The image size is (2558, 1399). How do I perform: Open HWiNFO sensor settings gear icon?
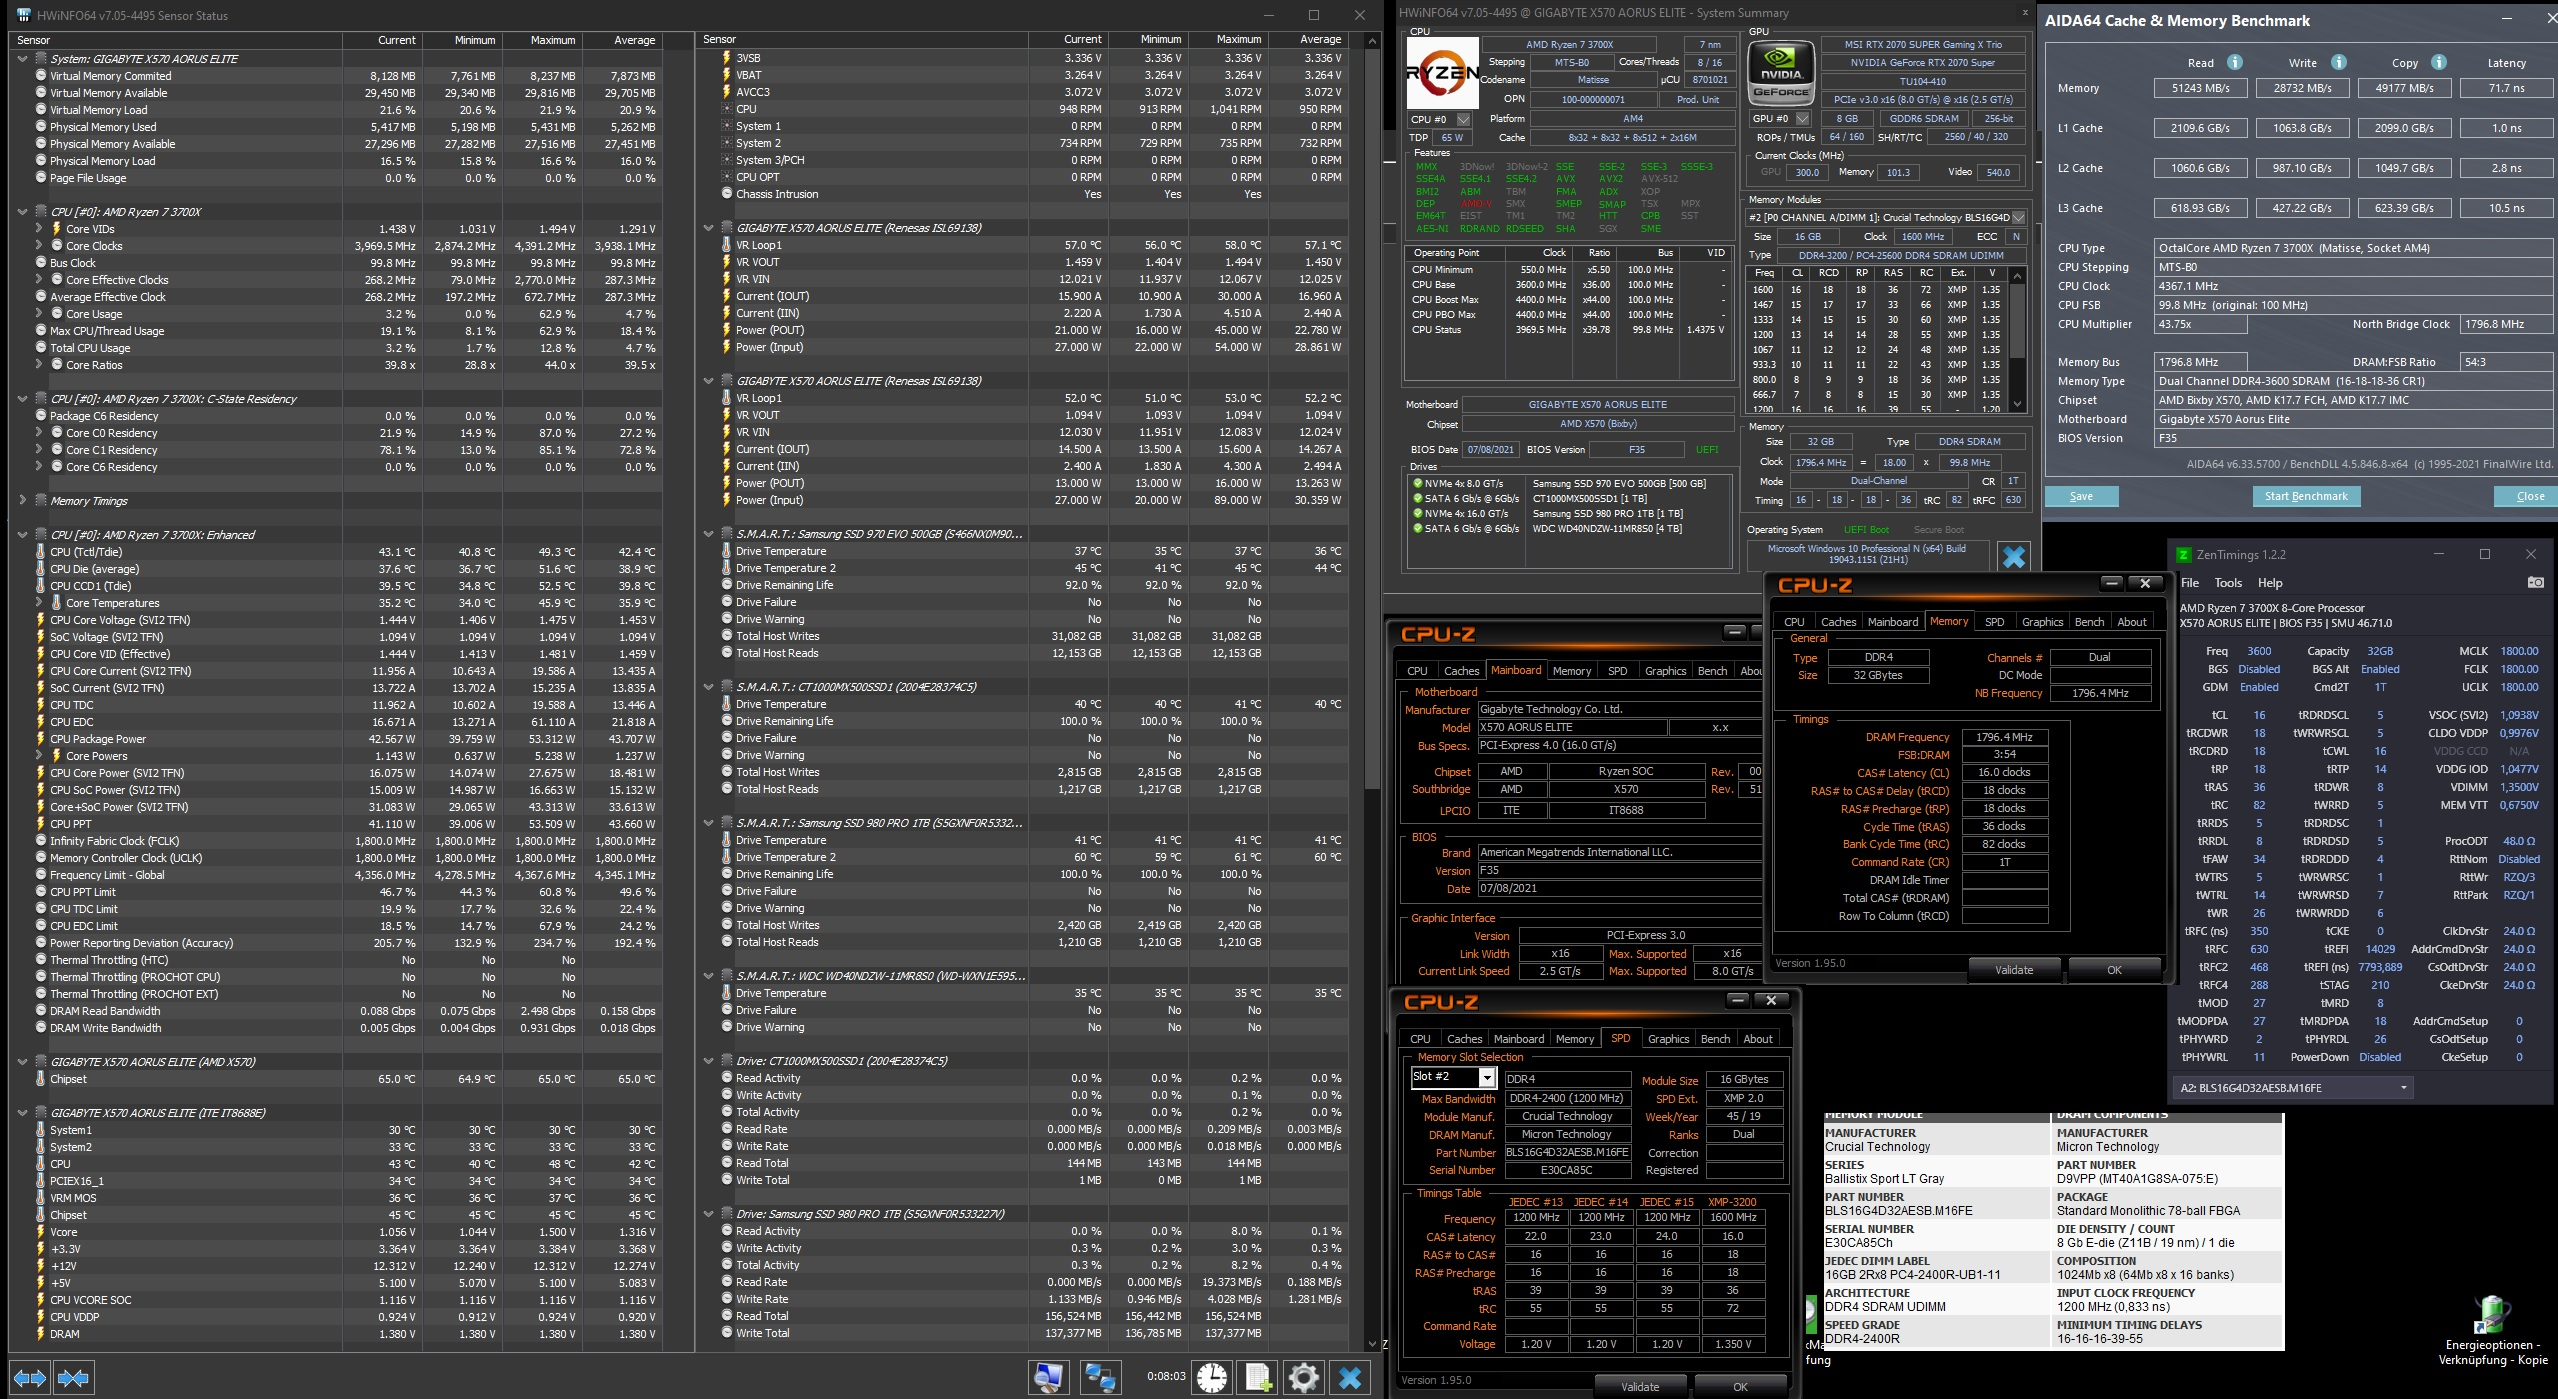click(1304, 1378)
